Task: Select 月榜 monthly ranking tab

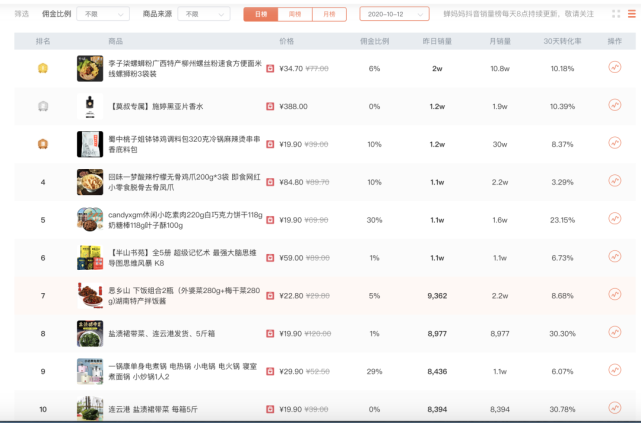Action: pyautogui.click(x=329, y=14)
